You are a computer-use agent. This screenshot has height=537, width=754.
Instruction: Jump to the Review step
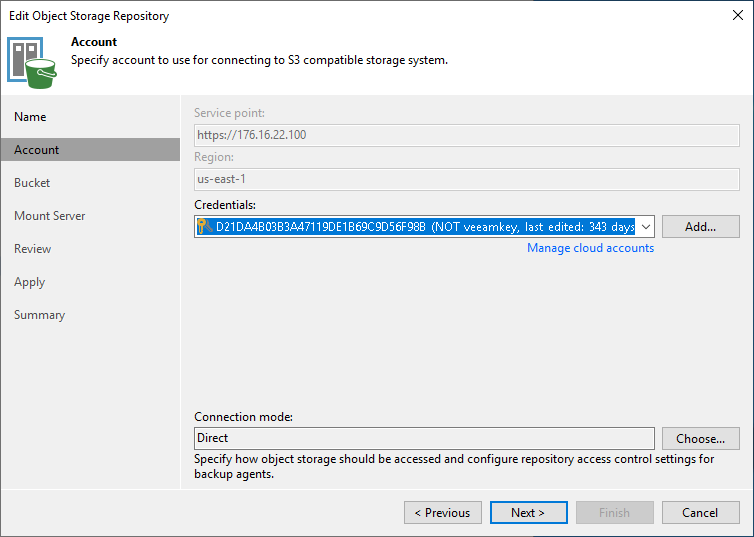[33, 249]
